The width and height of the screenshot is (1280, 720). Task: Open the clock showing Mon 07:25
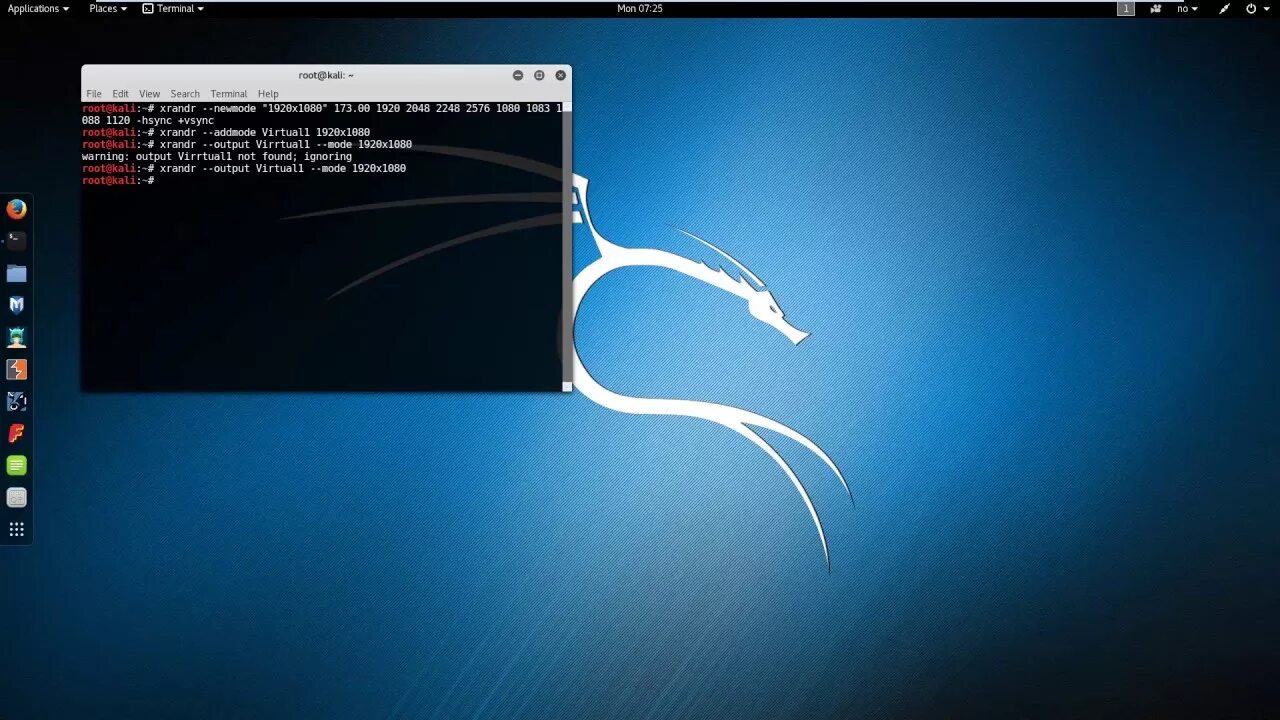(x=640, y=8)
